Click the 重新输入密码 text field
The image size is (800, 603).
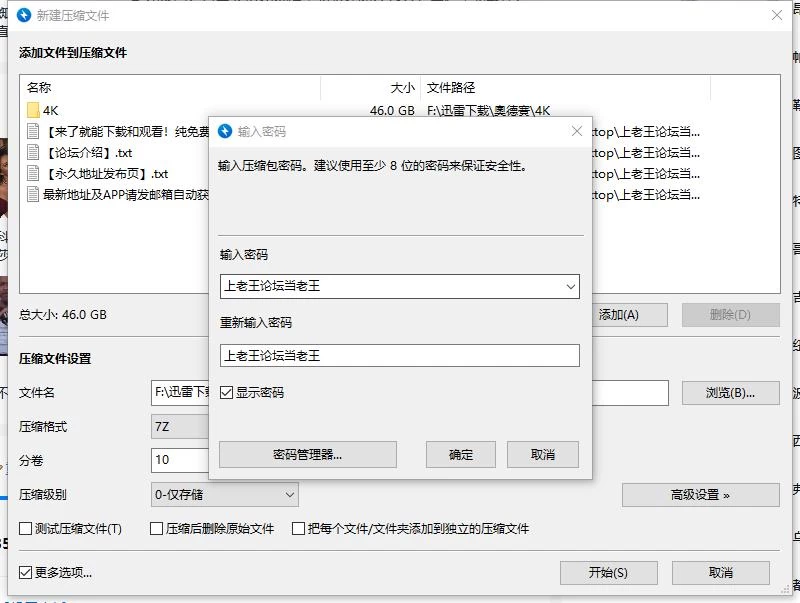[x=399, y=356]
